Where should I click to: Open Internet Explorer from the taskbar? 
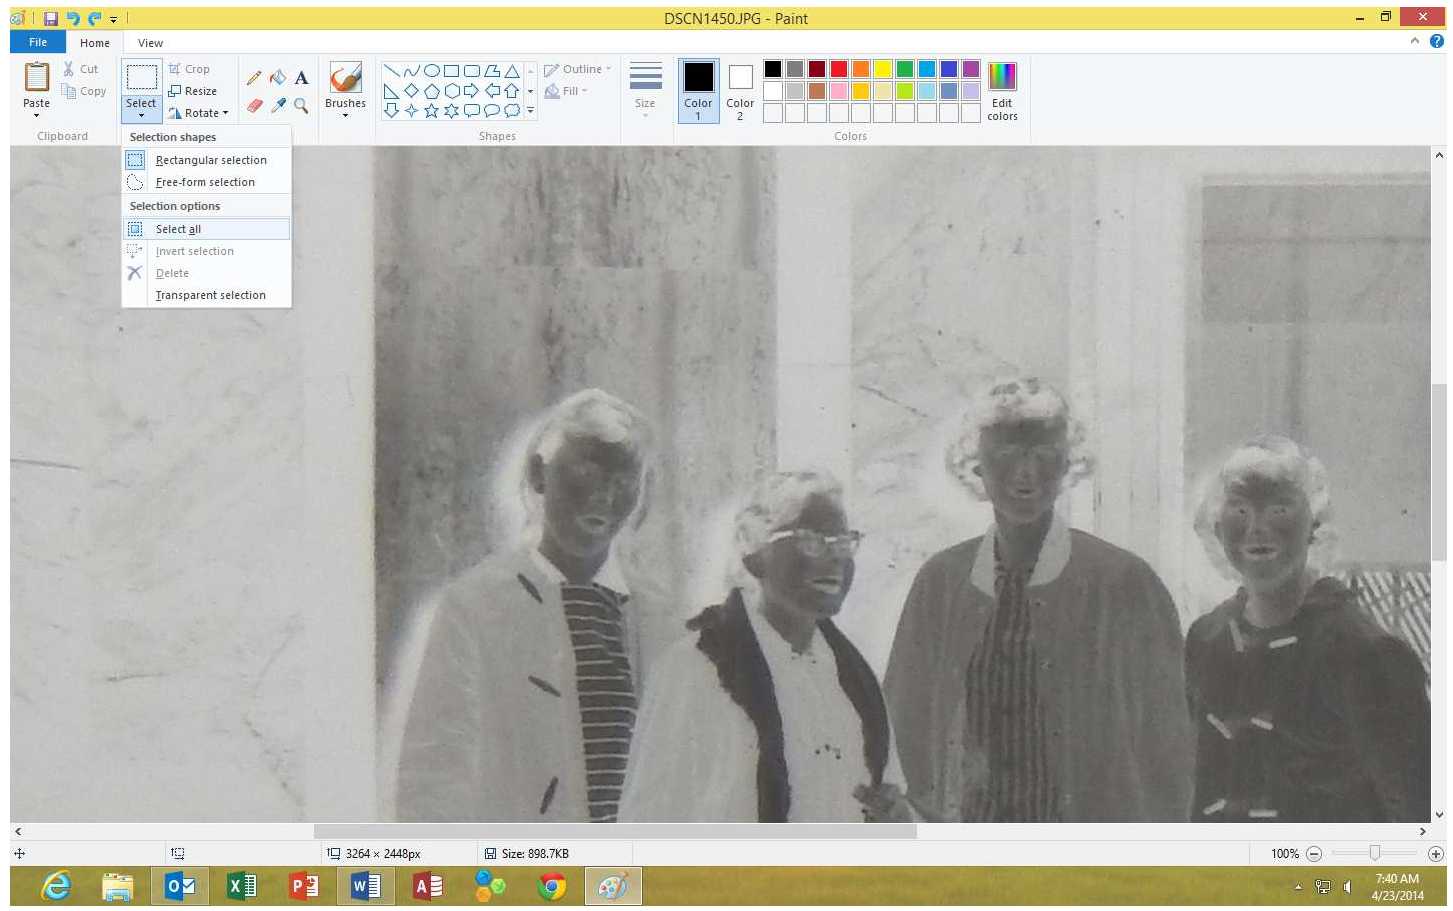click(55, 886)
